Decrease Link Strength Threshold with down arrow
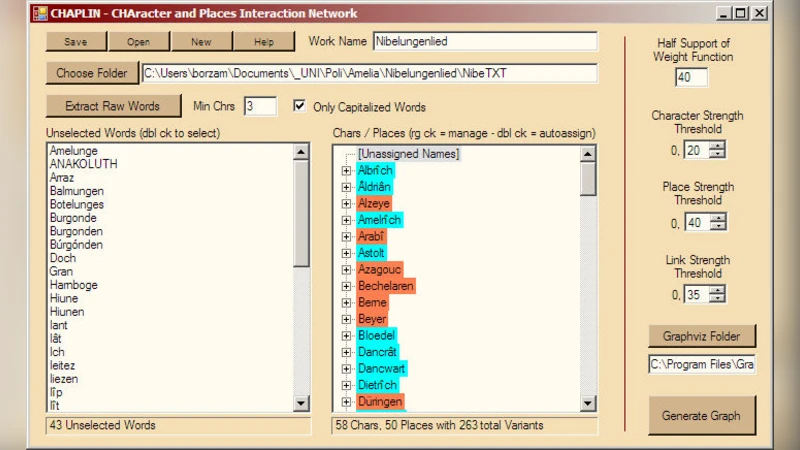Screen dimensions: 800x450 tap(717, 298)
